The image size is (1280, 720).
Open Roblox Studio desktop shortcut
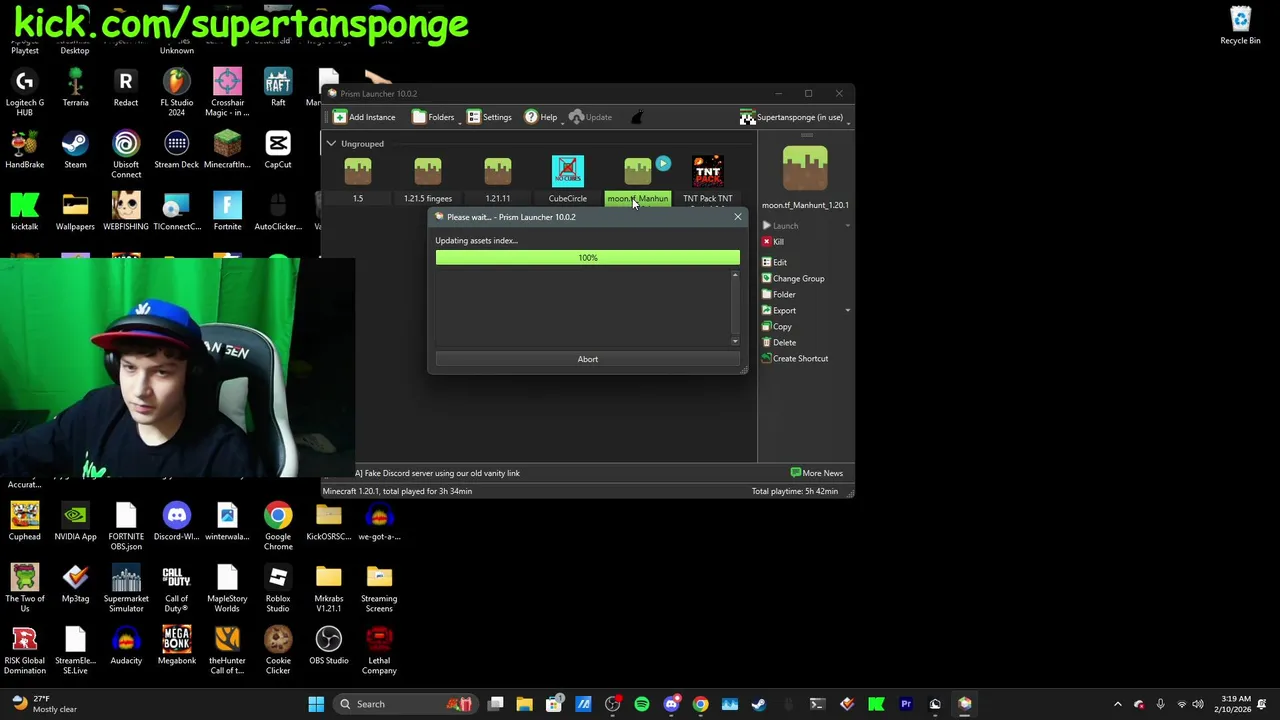click(278, 588)
